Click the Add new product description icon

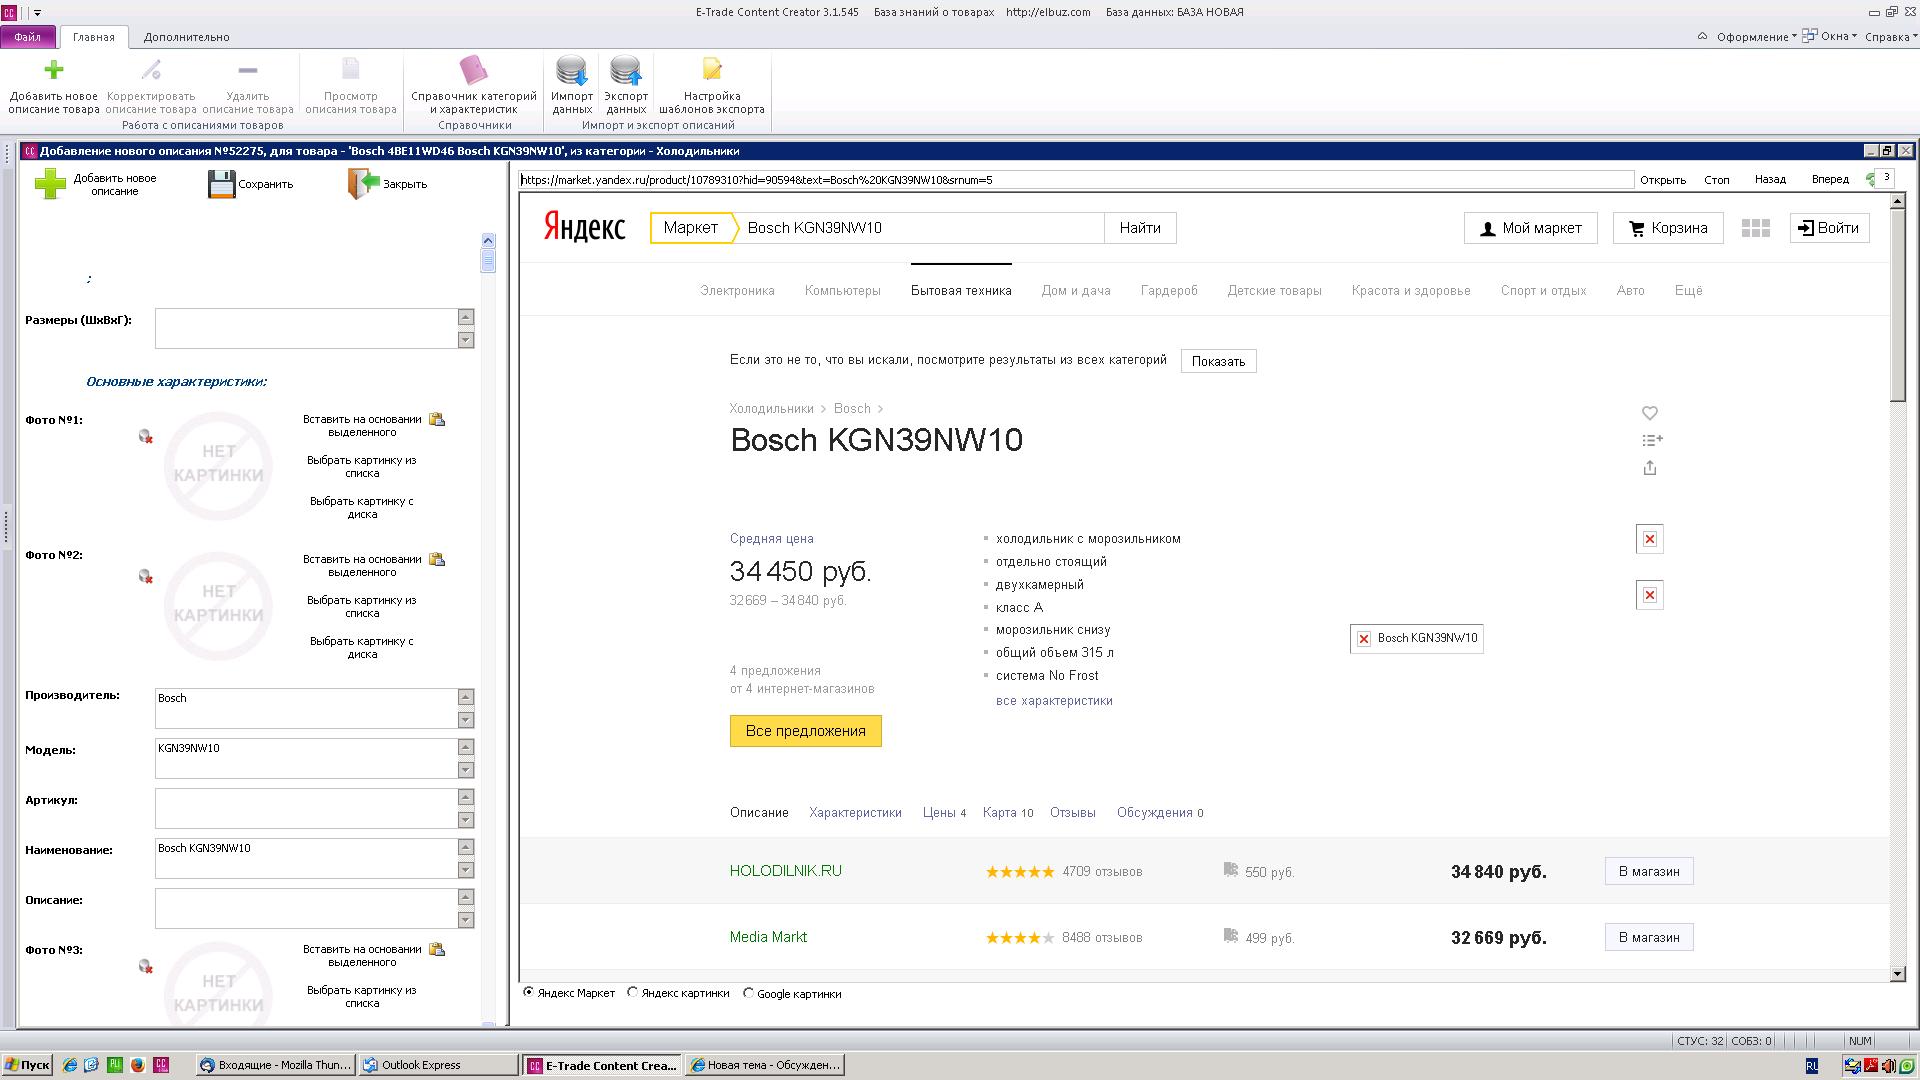54,70
